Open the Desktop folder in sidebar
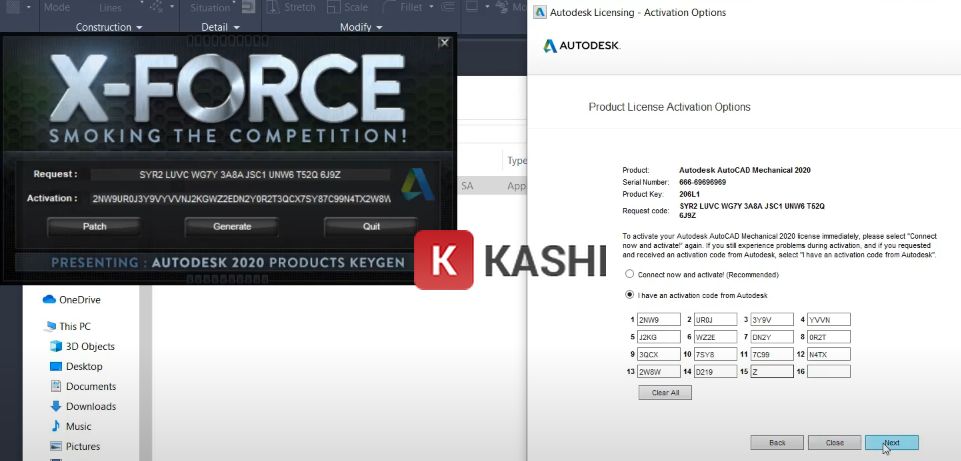This screenshot has width=961, height=461. point(84,366)
